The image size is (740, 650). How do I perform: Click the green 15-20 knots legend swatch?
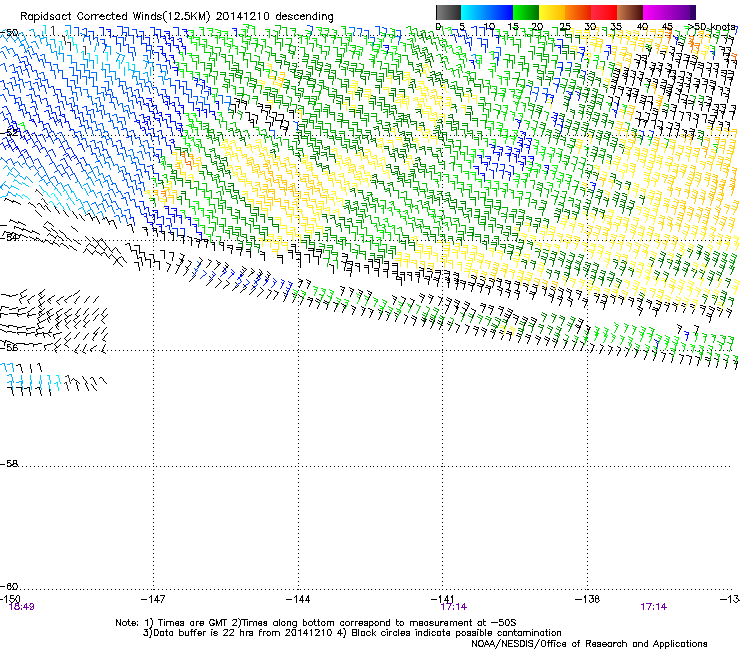(x=526, y=12)
